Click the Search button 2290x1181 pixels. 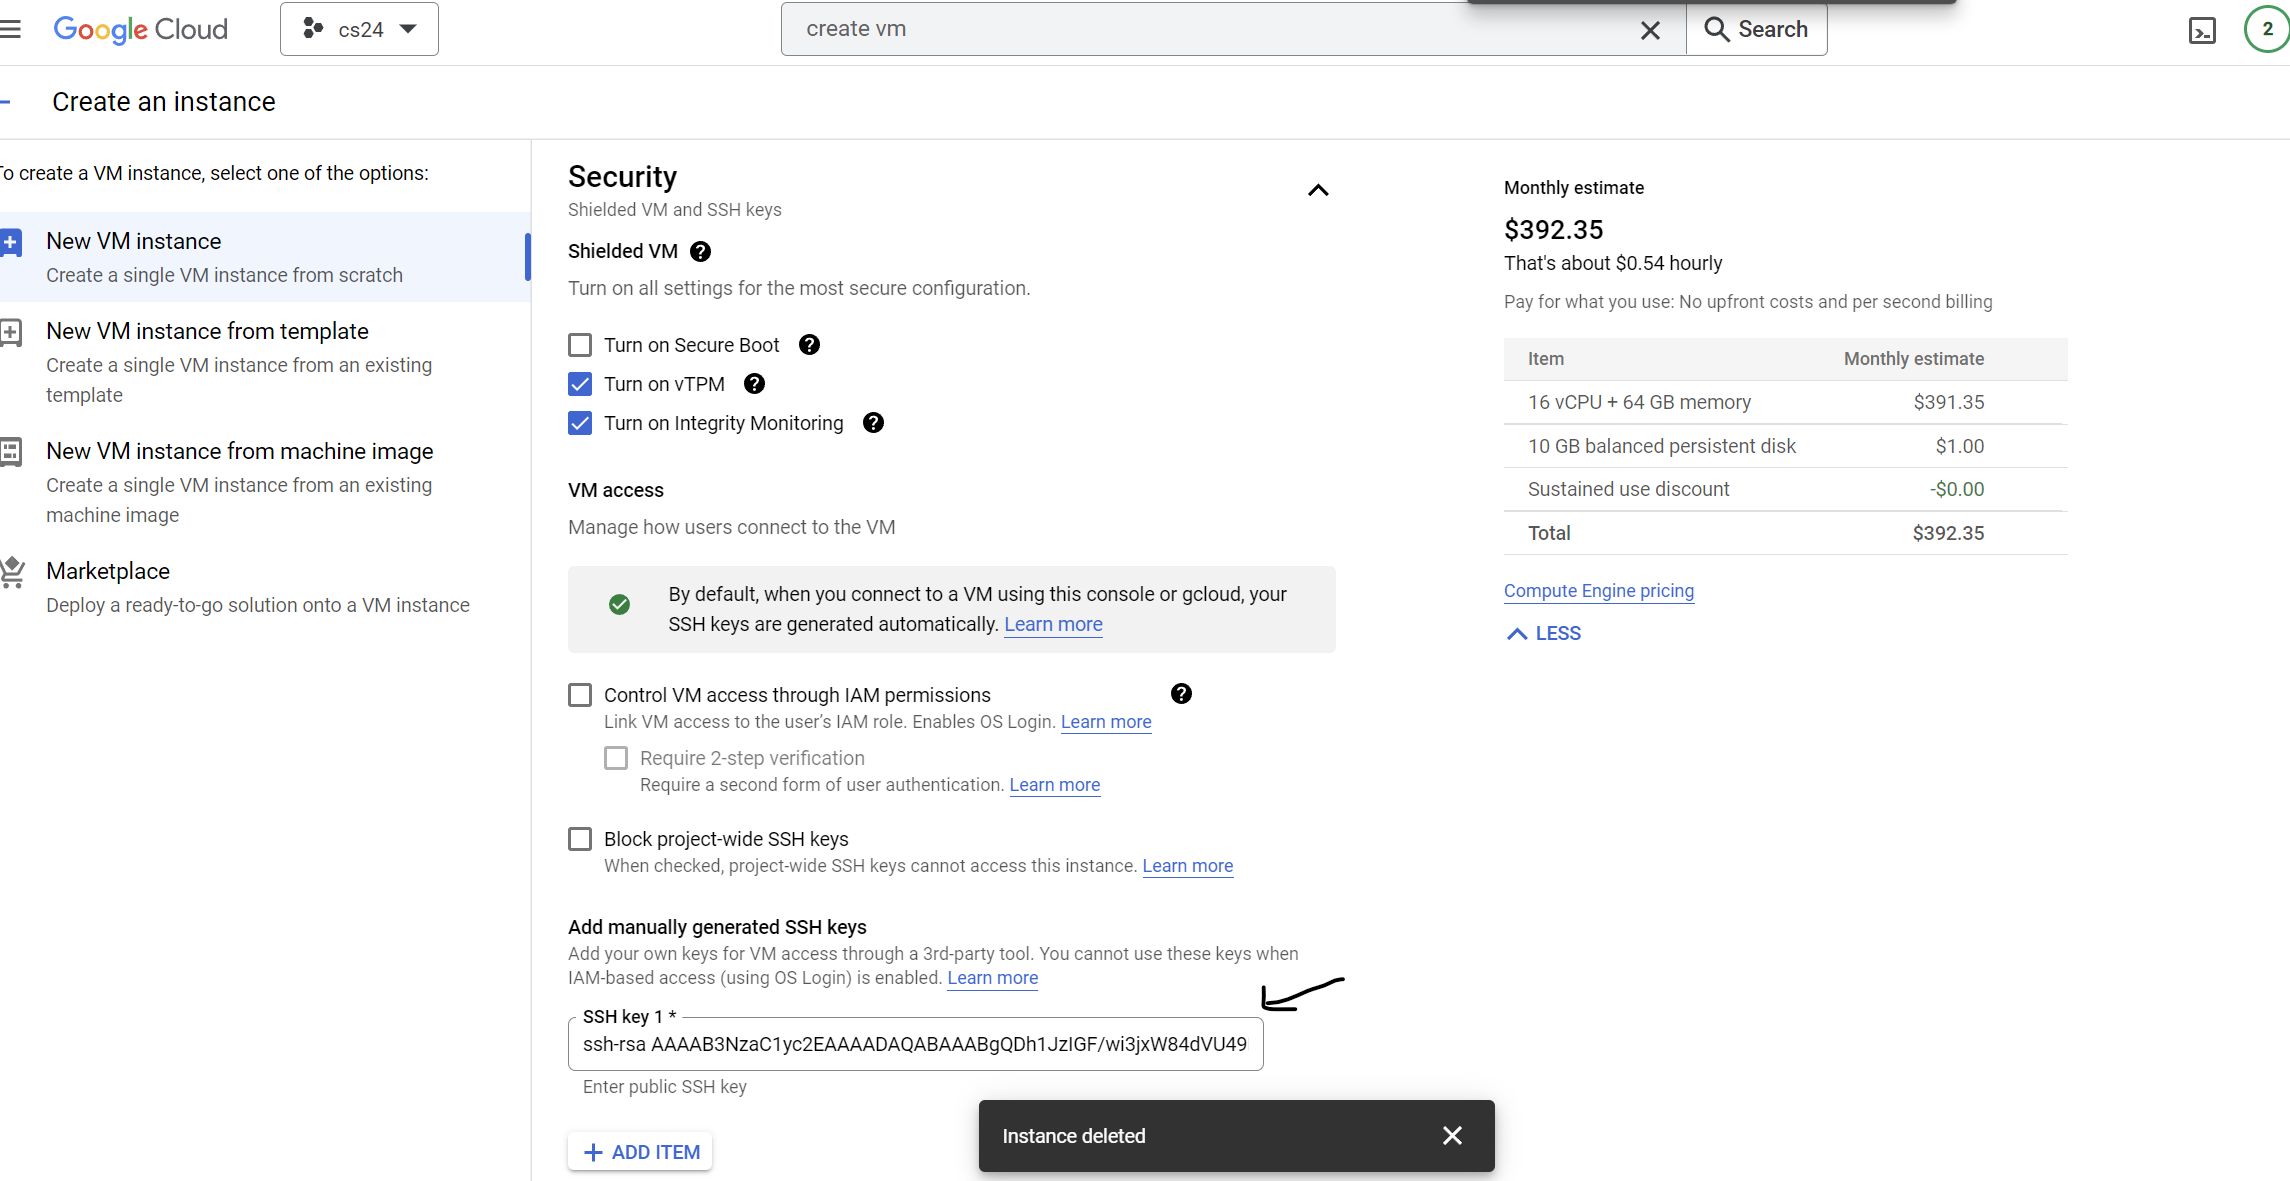[1757, 29]
